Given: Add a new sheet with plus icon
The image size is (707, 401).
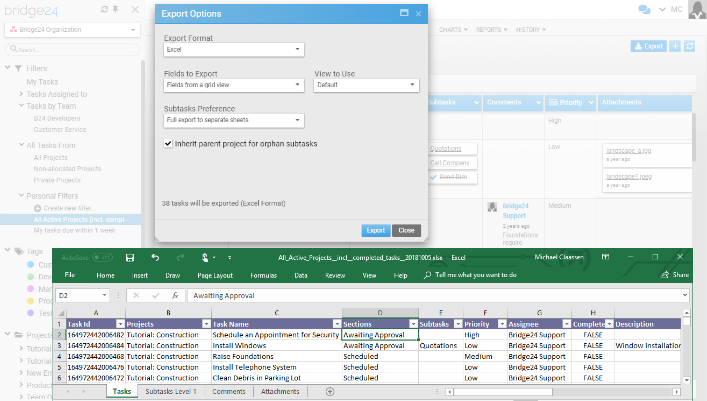Looking at the screenshot, I should click(x=330, y=392).
